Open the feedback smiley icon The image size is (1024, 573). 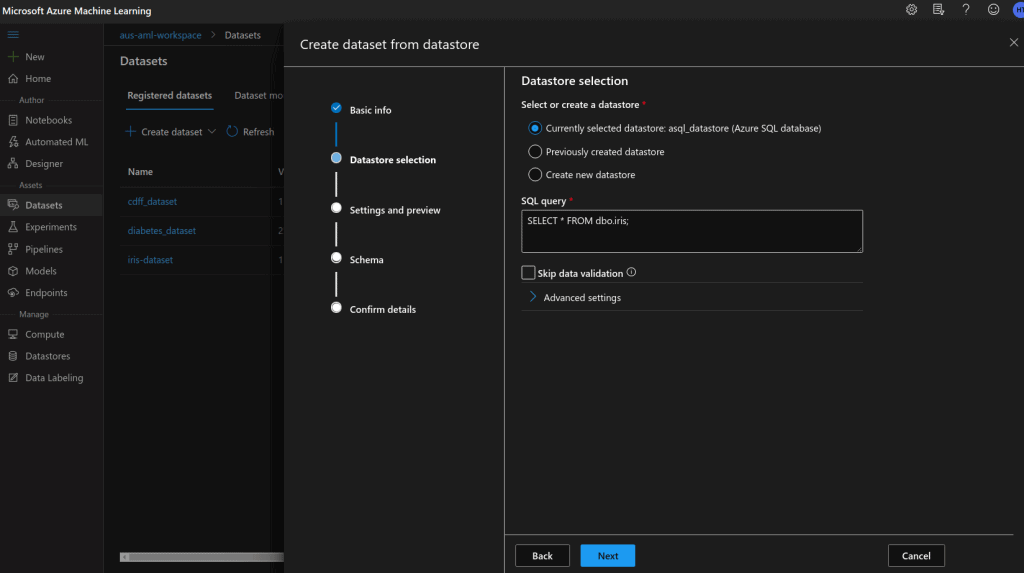pyautogui.click(x=993, y=10)
